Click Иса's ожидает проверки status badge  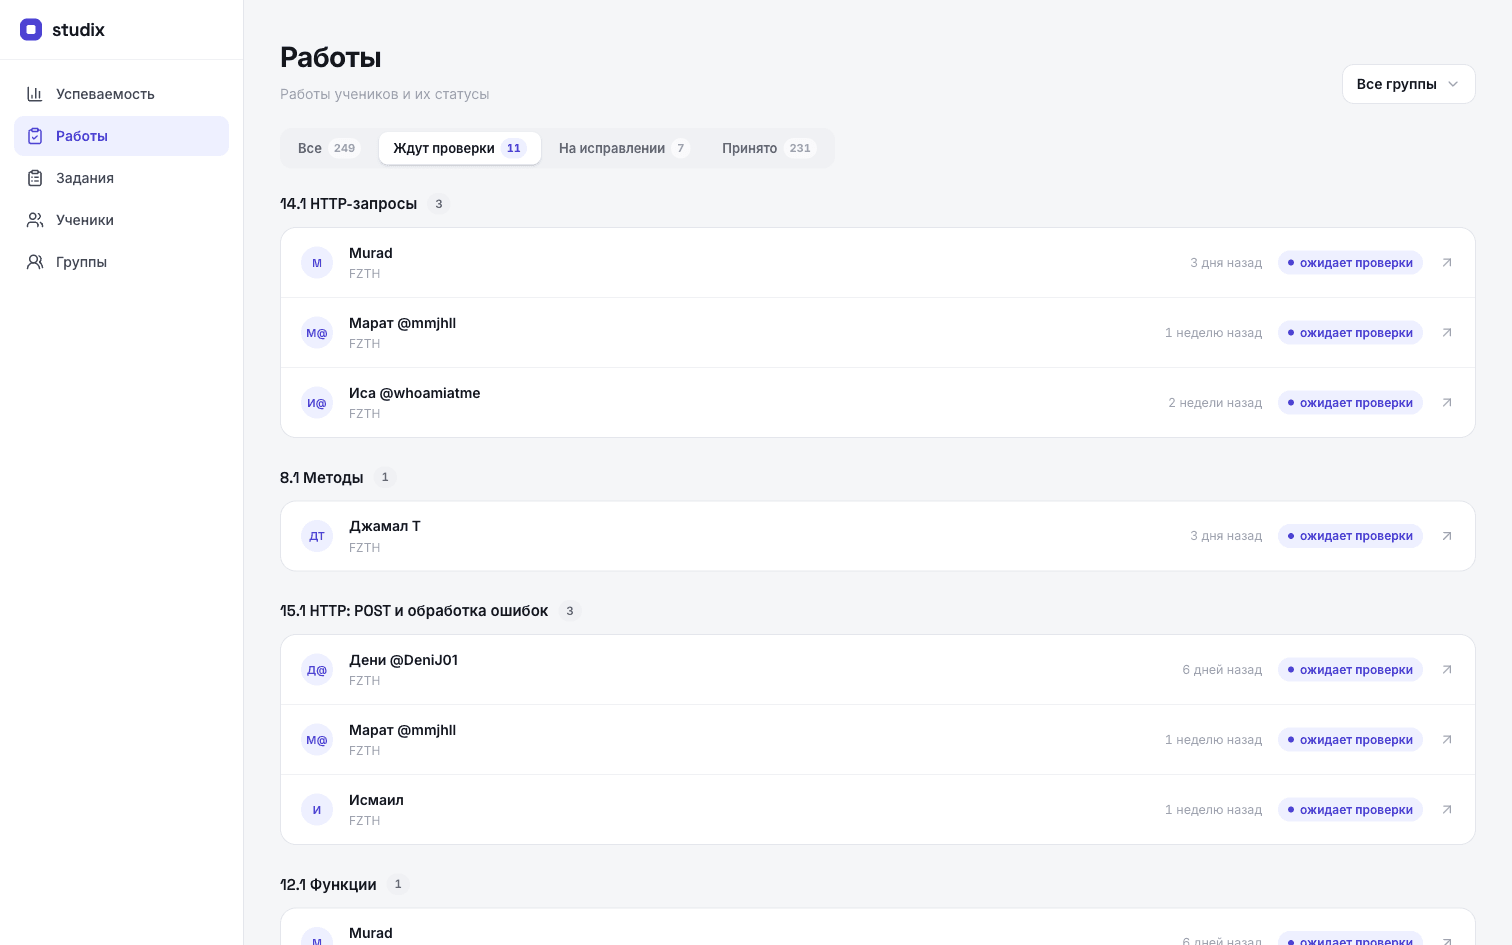pyautogui.click(x=1350, y=403)
